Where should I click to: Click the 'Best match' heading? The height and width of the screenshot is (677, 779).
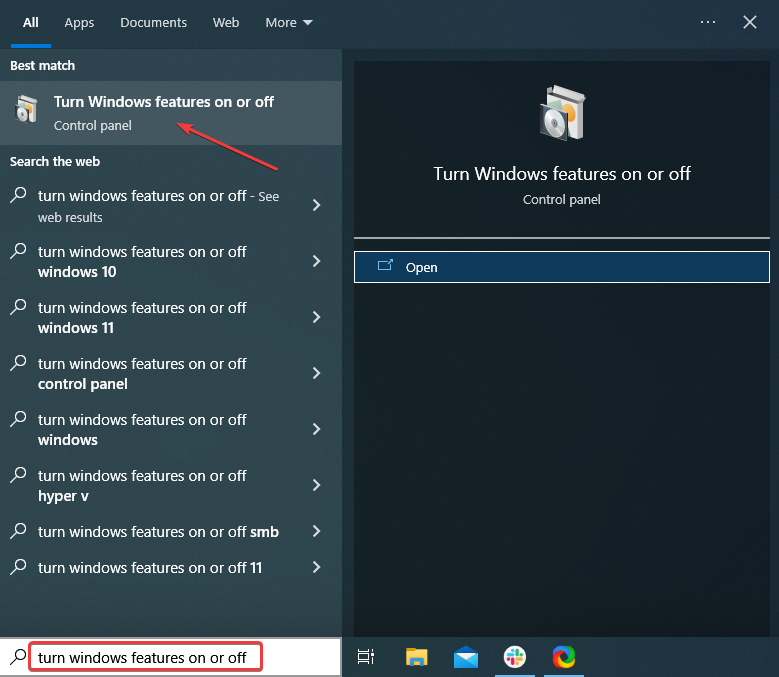(x=43, y=66)
